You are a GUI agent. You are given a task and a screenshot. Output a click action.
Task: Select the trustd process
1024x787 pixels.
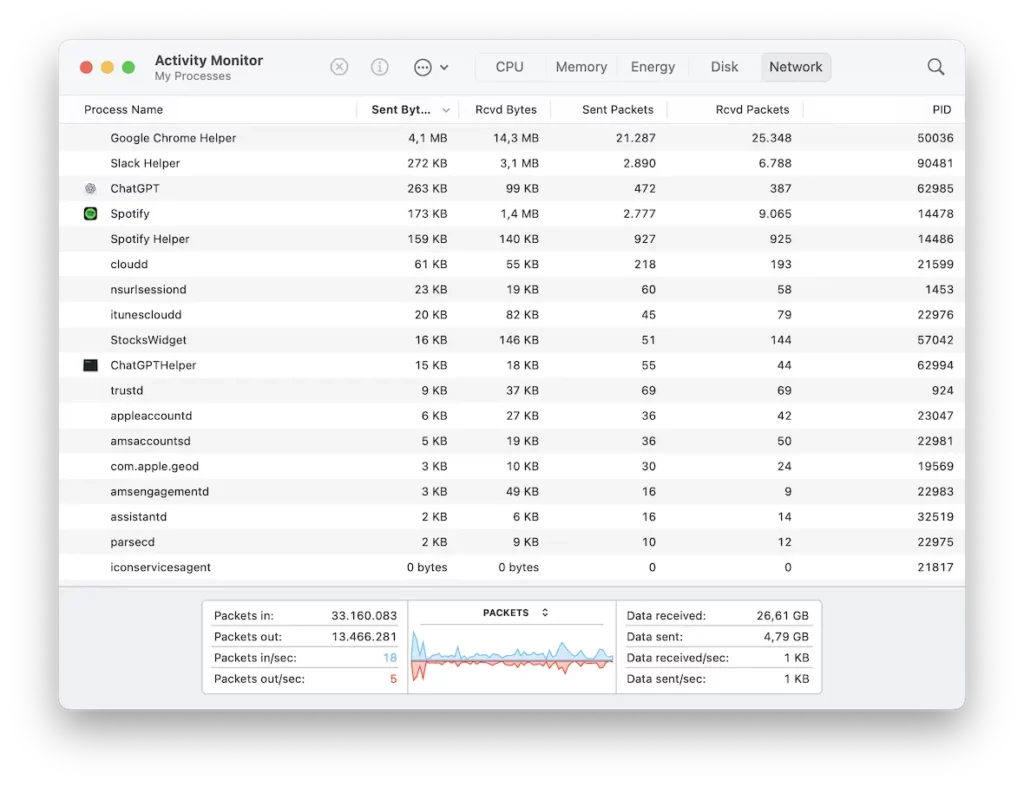click(x=126, y=391)
